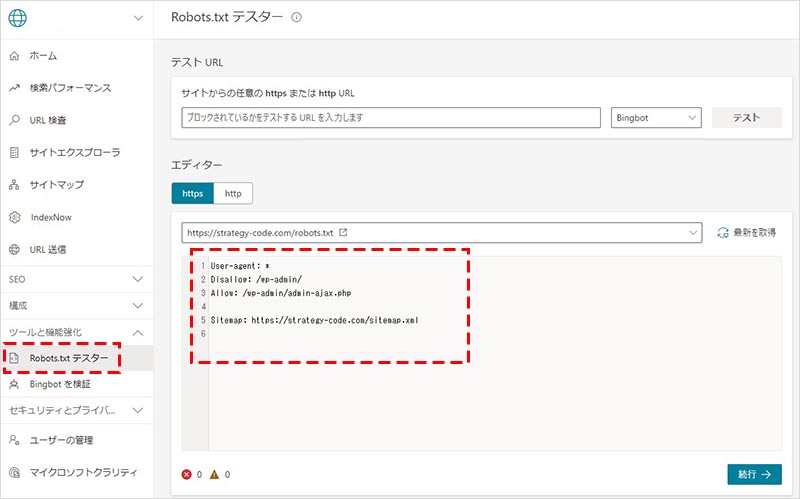
Task: Collapse the ツールと機能強化 section
Action: (x=138, y=332)
